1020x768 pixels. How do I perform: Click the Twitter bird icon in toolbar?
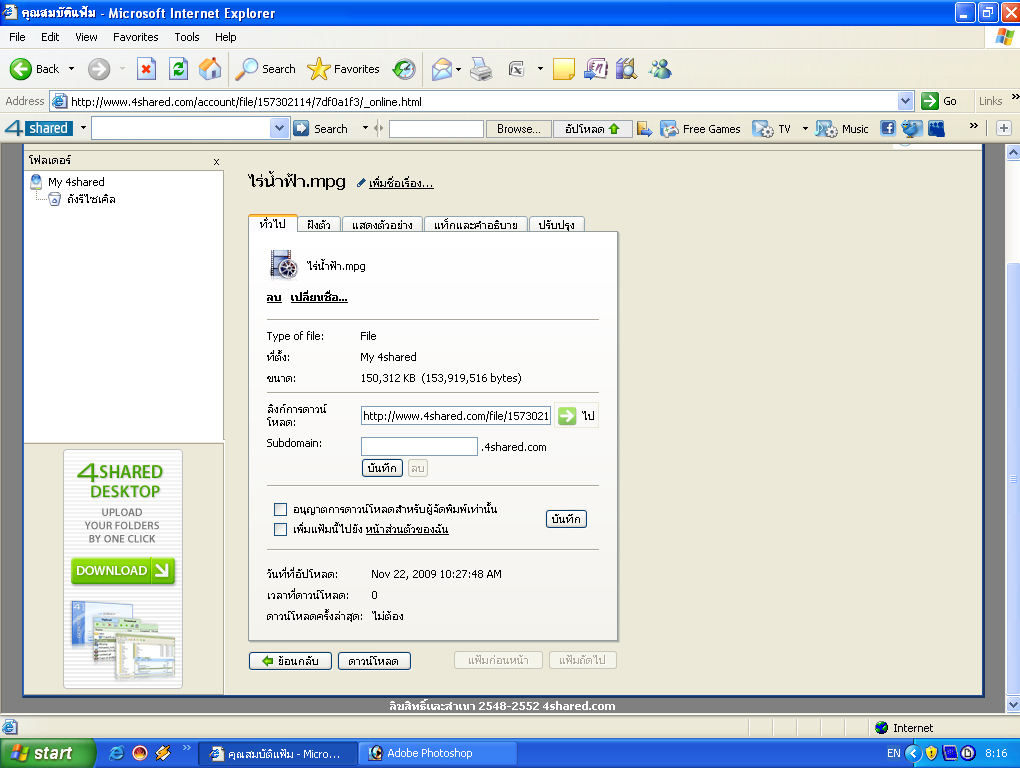coord(911,129)
